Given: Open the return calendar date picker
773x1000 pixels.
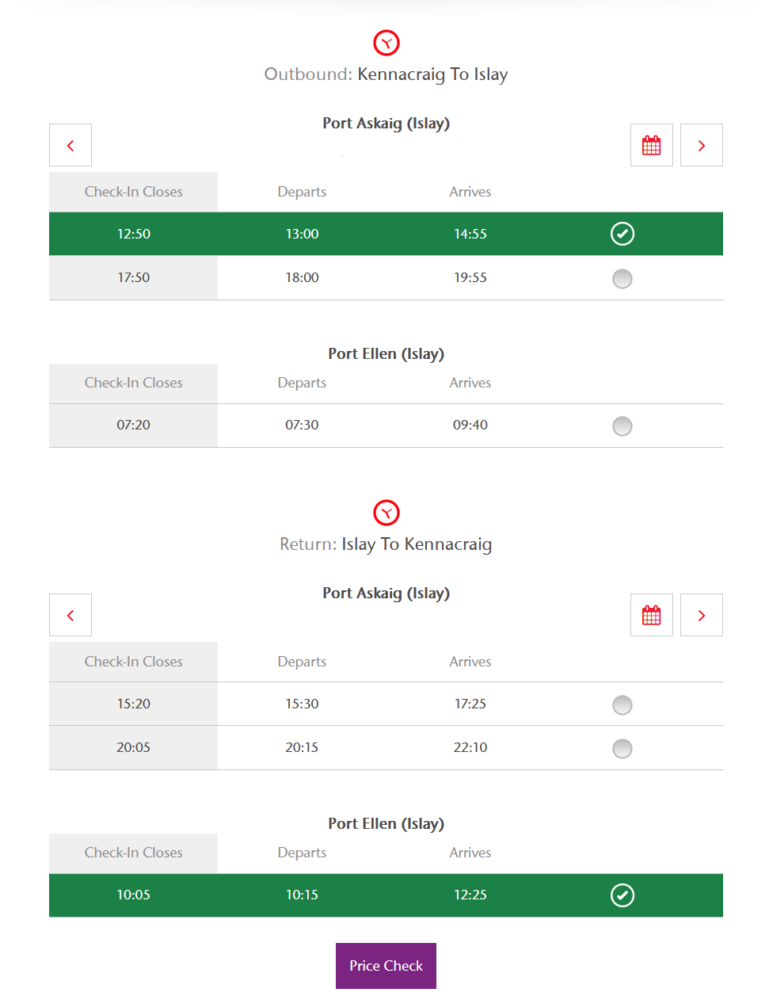Looking at the screenshot, I should pyautogui.click(x=651, y=615).
